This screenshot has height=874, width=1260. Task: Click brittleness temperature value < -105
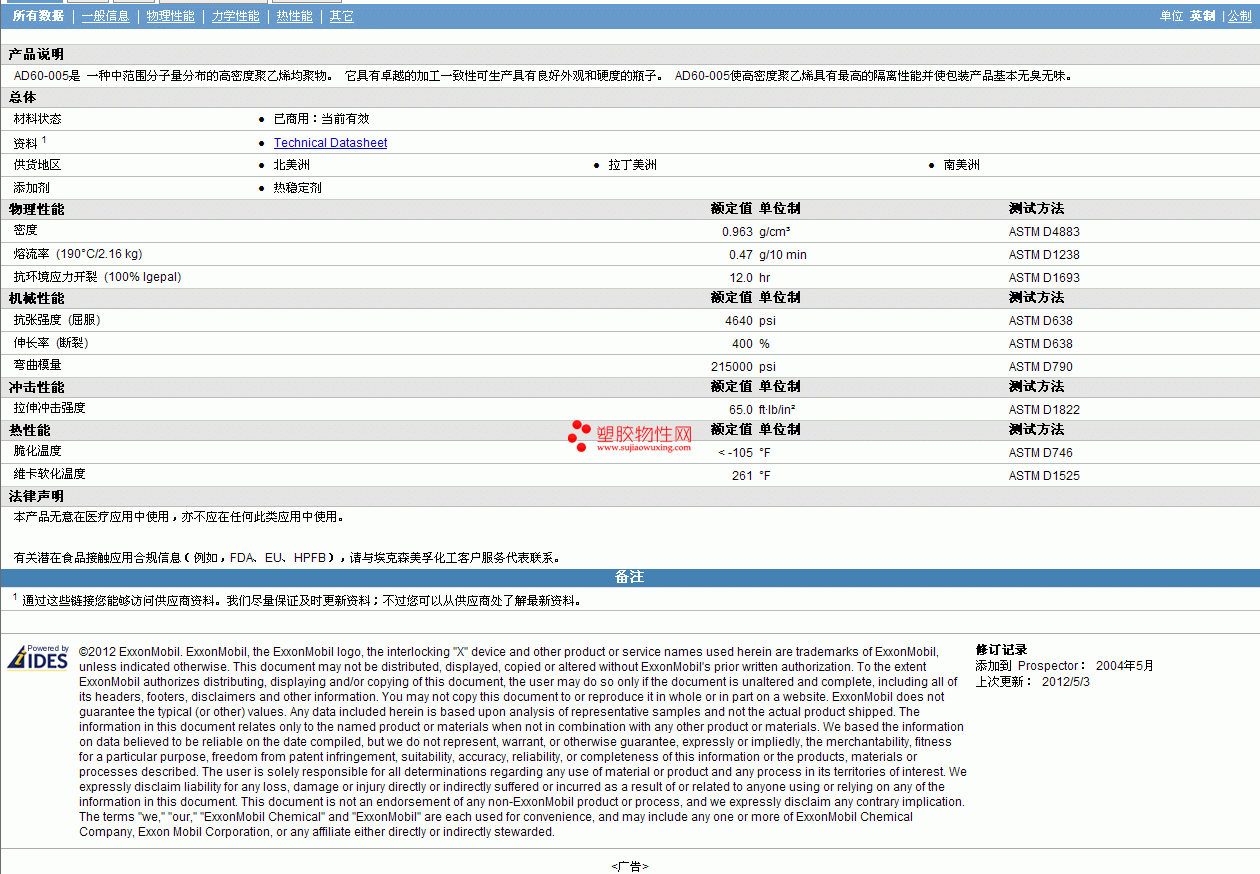[x=735, y=453]
